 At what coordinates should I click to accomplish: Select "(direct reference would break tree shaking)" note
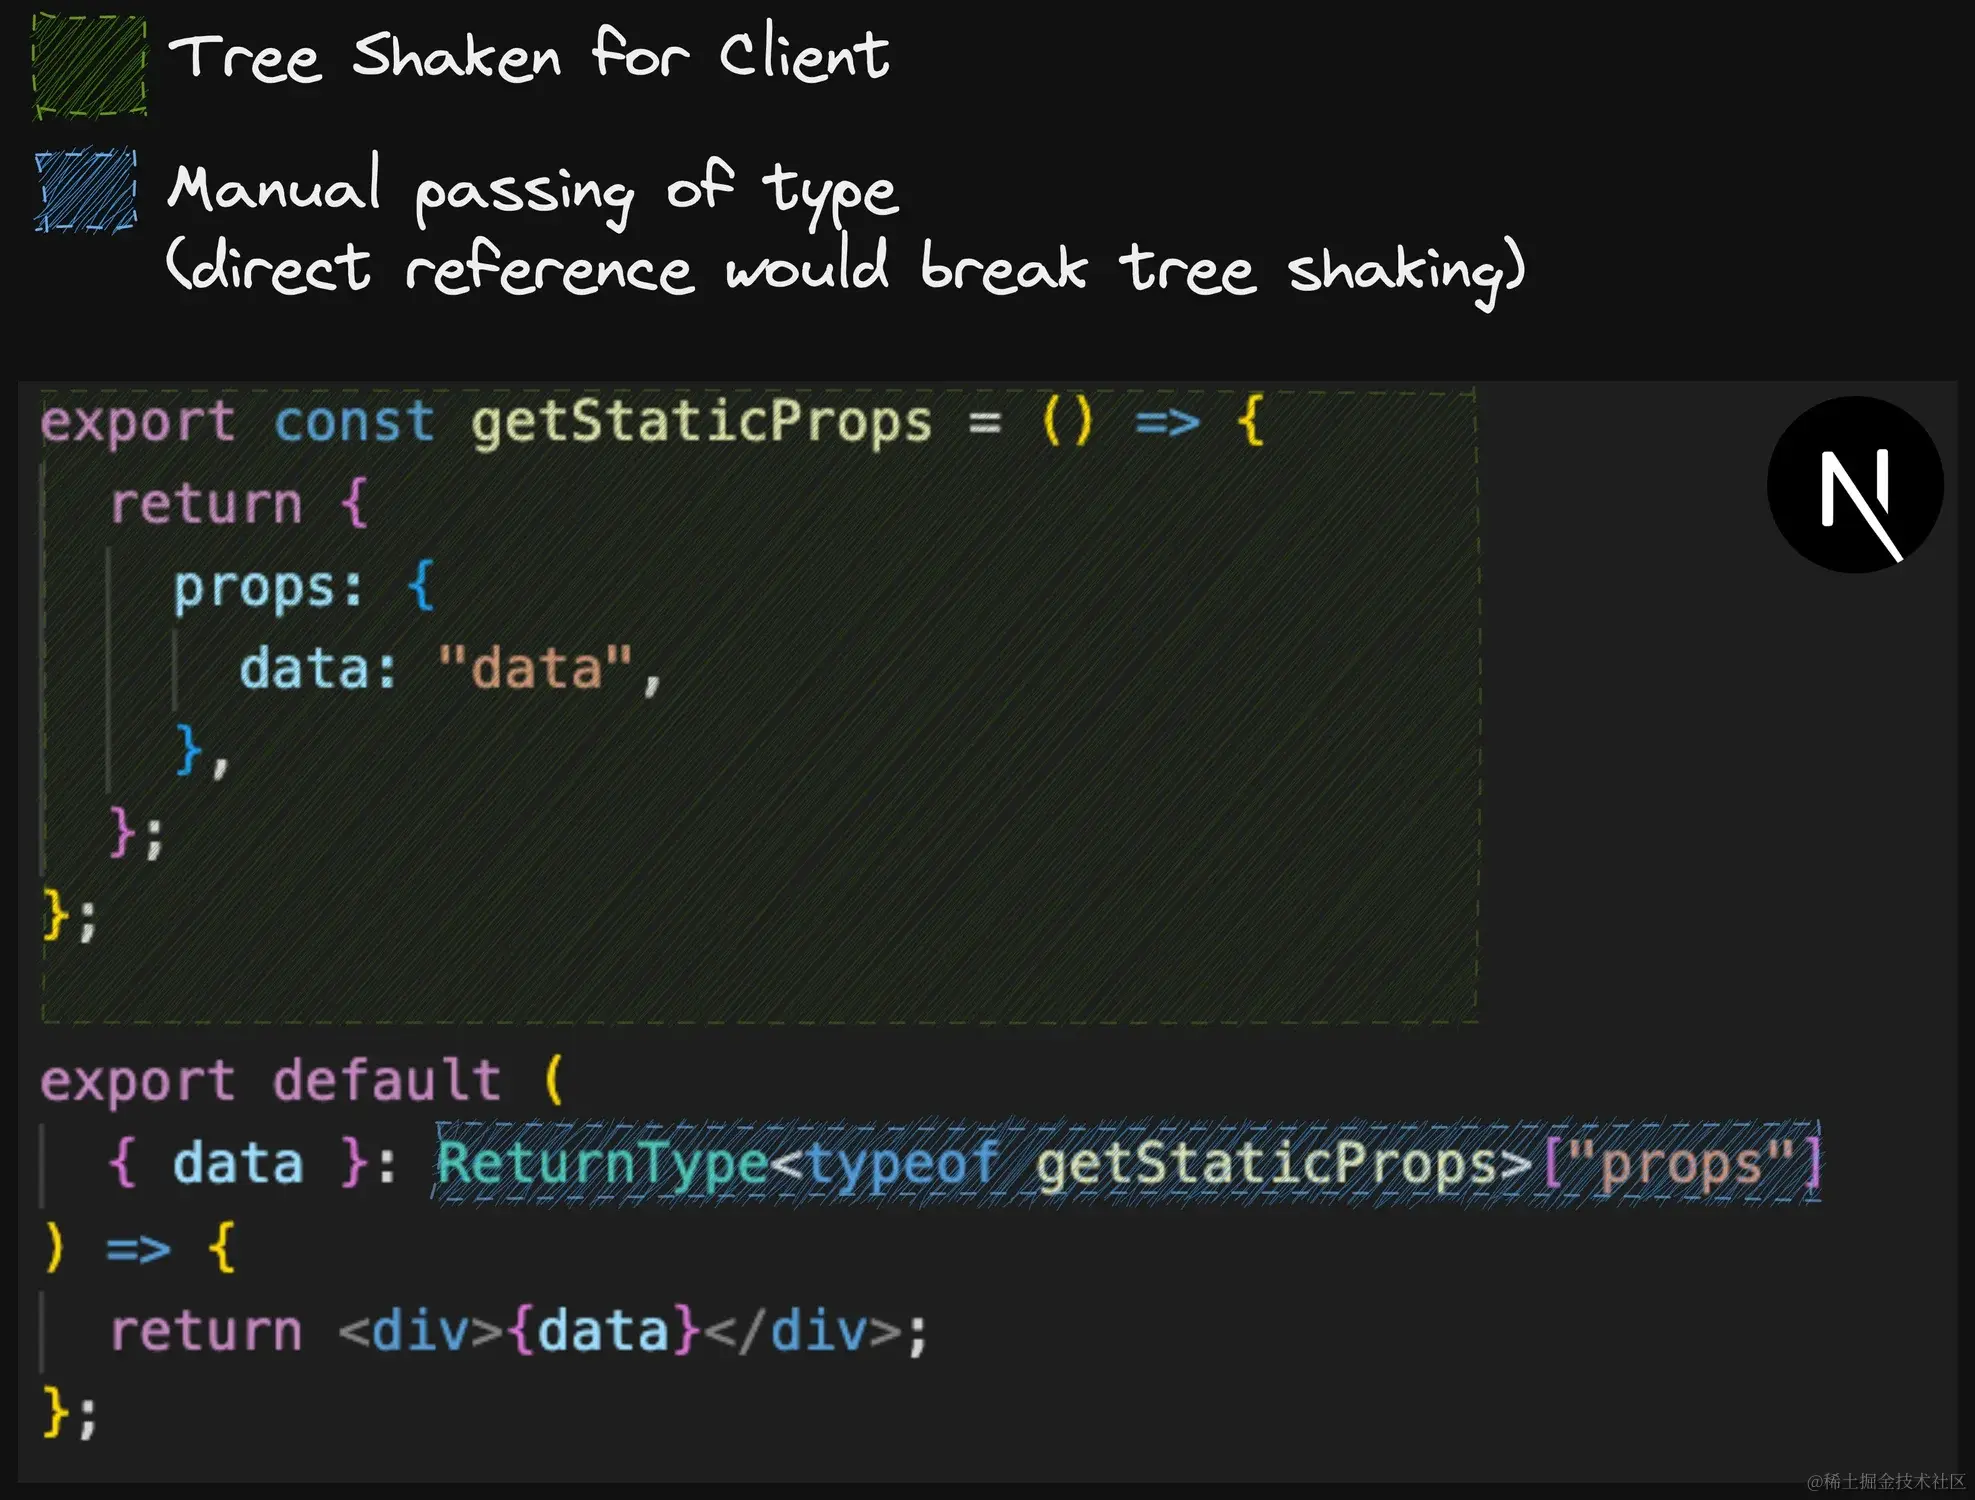click(845, 270)
